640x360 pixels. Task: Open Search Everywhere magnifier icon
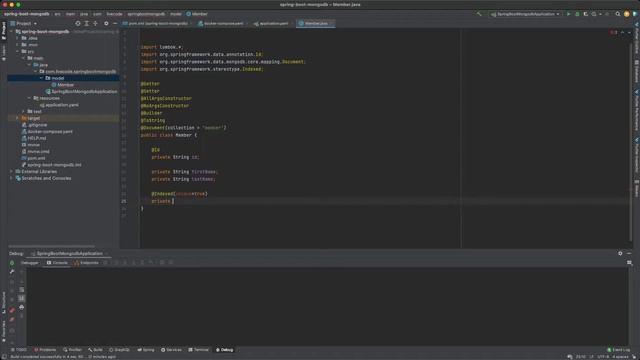(618, 14)
